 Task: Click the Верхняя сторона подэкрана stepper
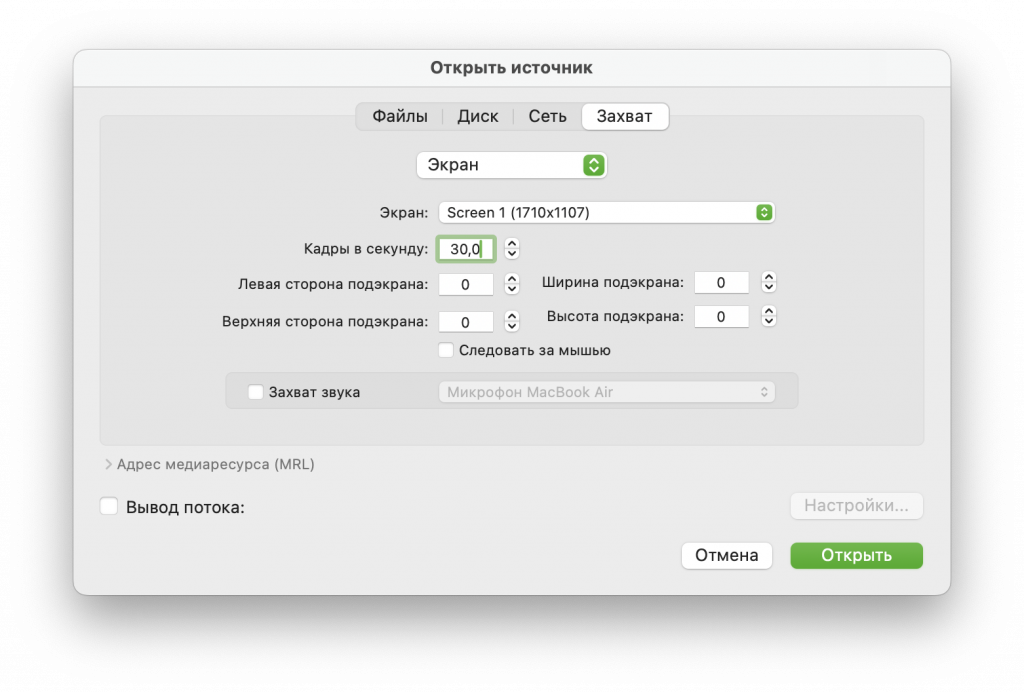(x=512, y=322)
